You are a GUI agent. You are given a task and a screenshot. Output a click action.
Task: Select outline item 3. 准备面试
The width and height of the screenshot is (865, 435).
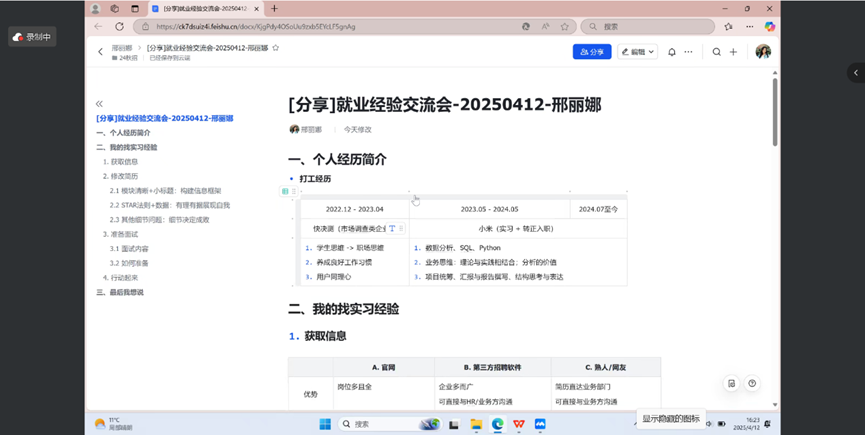(120, 234)
